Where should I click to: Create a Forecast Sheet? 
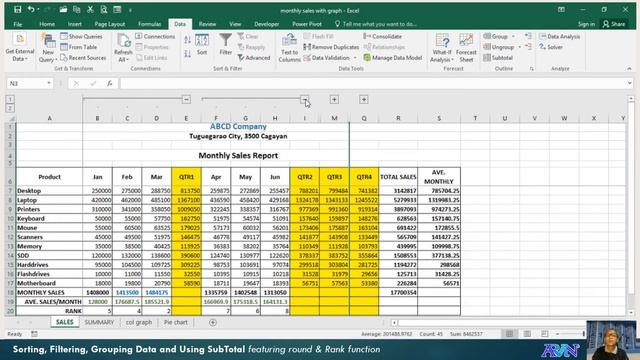(x=466, y=48)
